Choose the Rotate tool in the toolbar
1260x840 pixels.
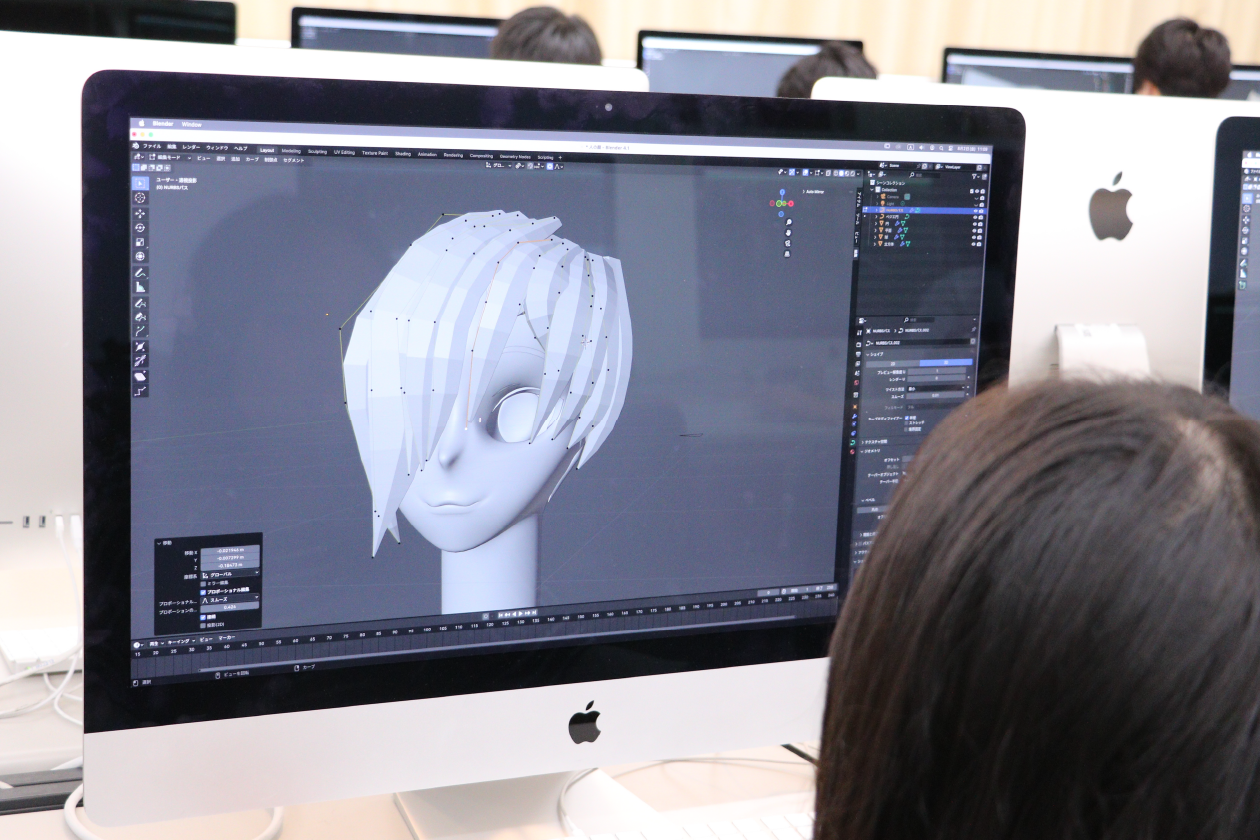[140, 228]
